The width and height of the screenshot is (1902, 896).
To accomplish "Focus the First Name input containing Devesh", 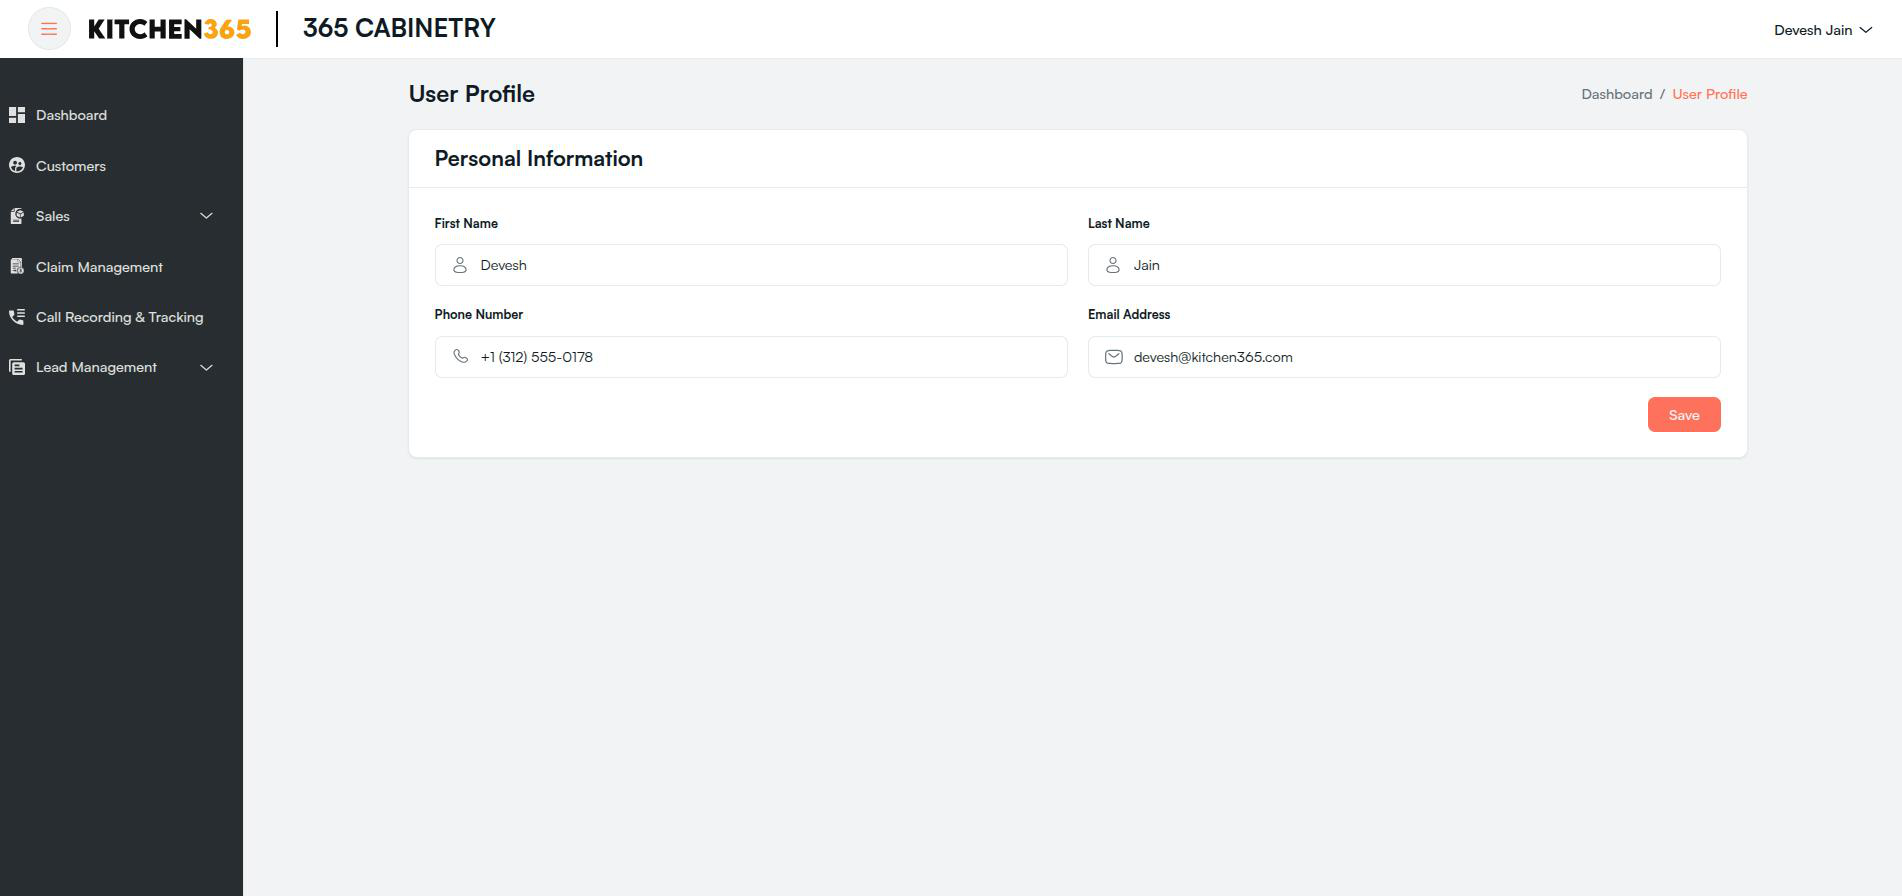I will tap(751, 265).
